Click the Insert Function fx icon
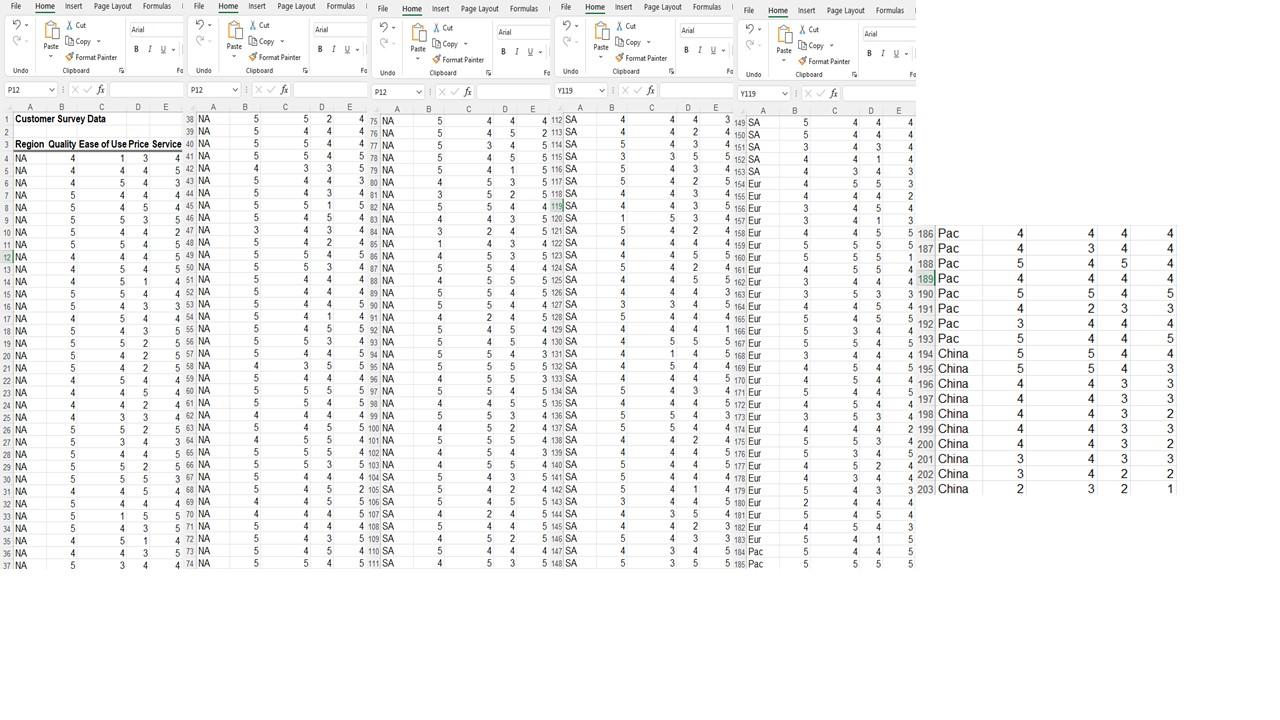The image size is (1280, 720). click(101, 89)
